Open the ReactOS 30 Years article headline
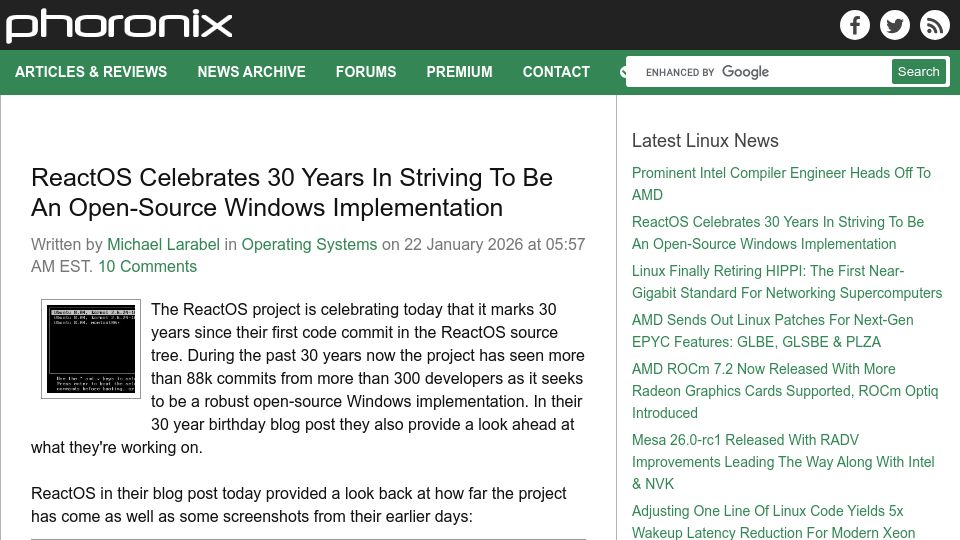 pos(292,192)
